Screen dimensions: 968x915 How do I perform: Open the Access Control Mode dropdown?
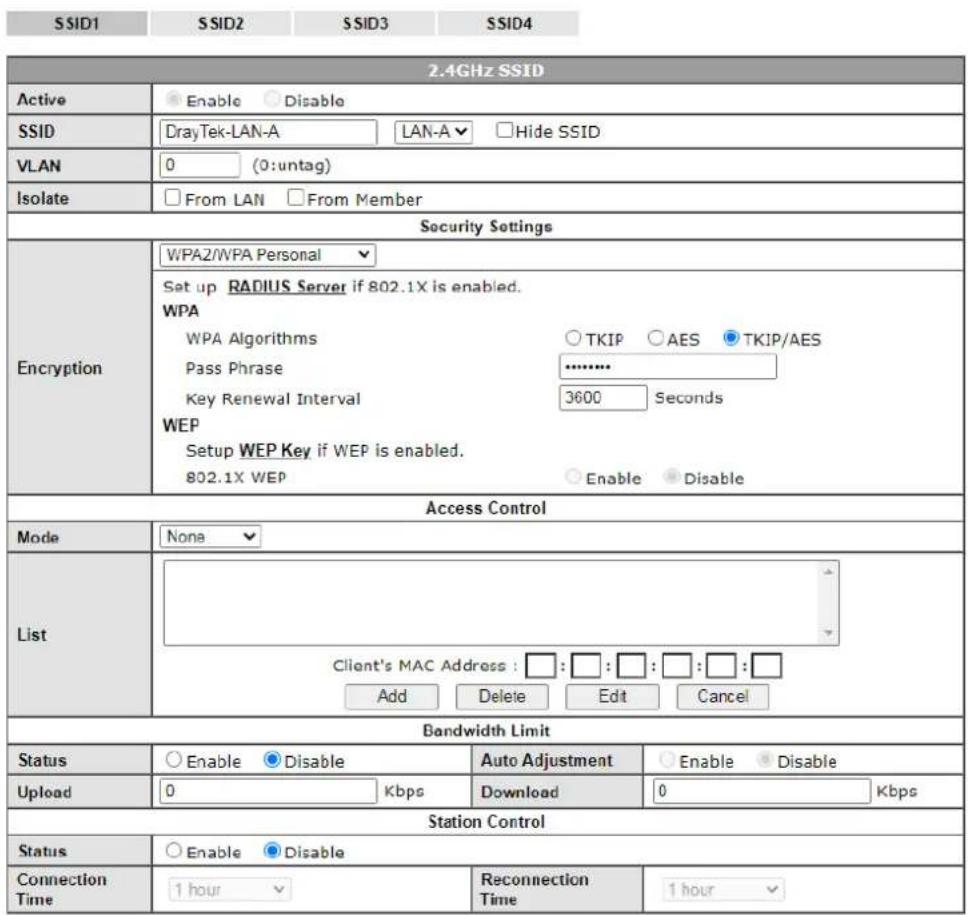(x=210, y=537)
